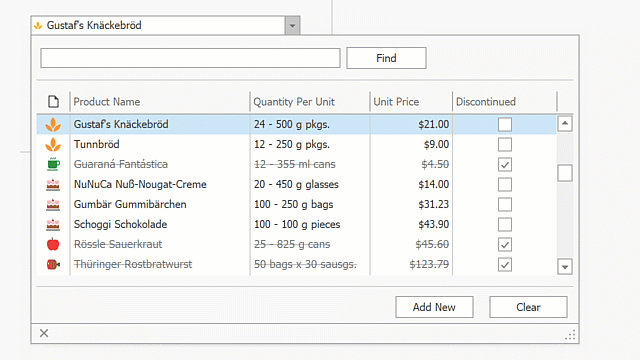
Task: Check Discontinued for Schoggi Schokolade
Action: pos(505,224)
